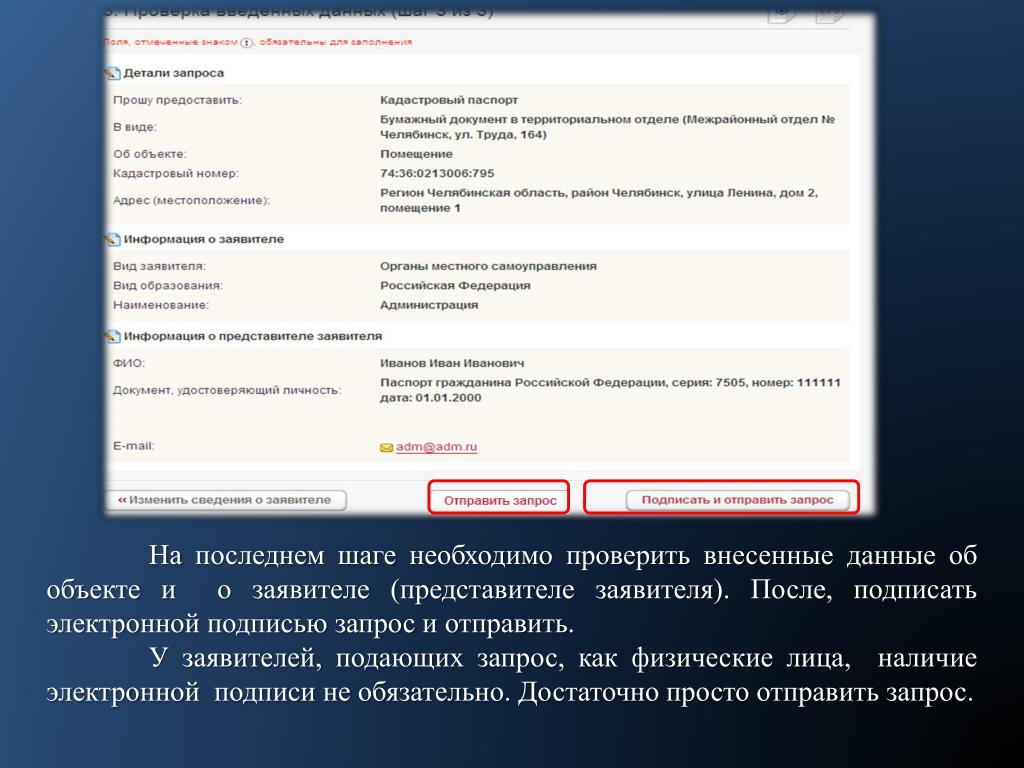
Task: Click the ФИО label
Action: tap(129, 363)
